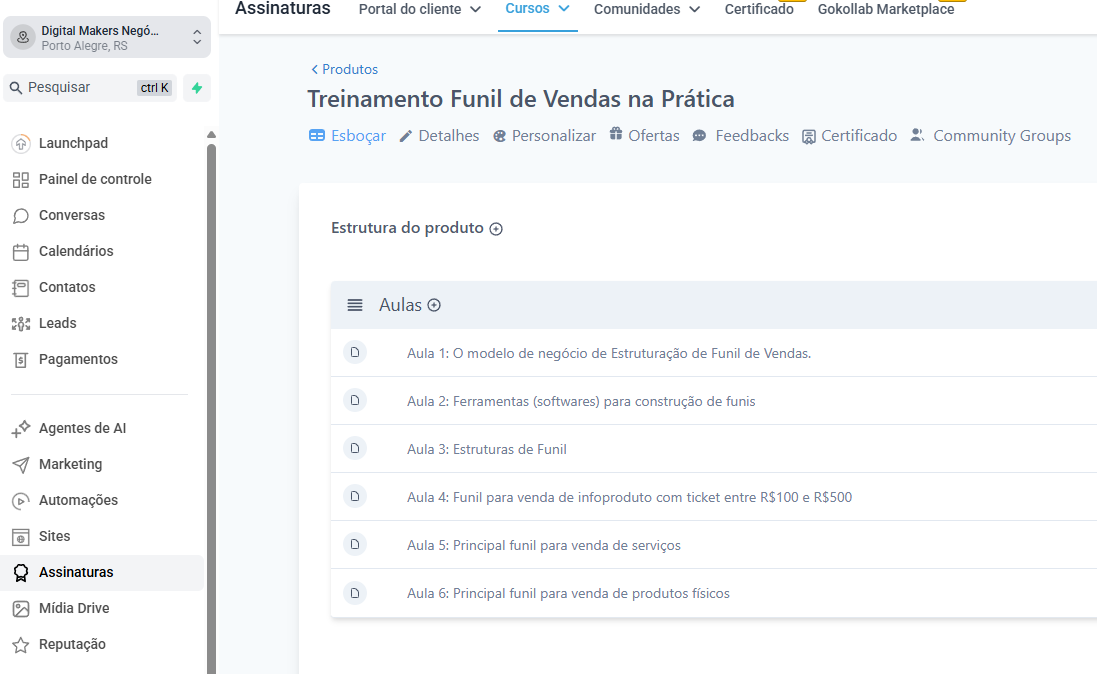Click the Pesquisar search field

90,88
